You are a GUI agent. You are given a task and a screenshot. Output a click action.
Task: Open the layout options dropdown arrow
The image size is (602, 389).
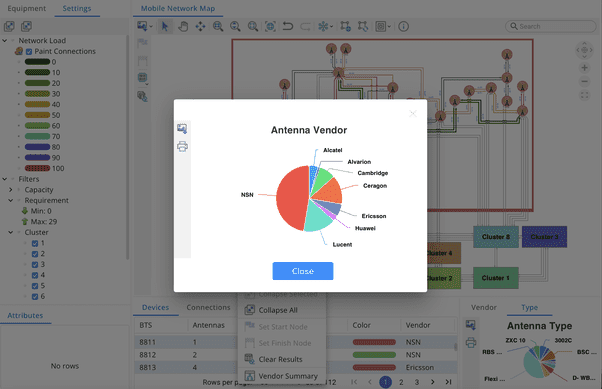(331, 26)
